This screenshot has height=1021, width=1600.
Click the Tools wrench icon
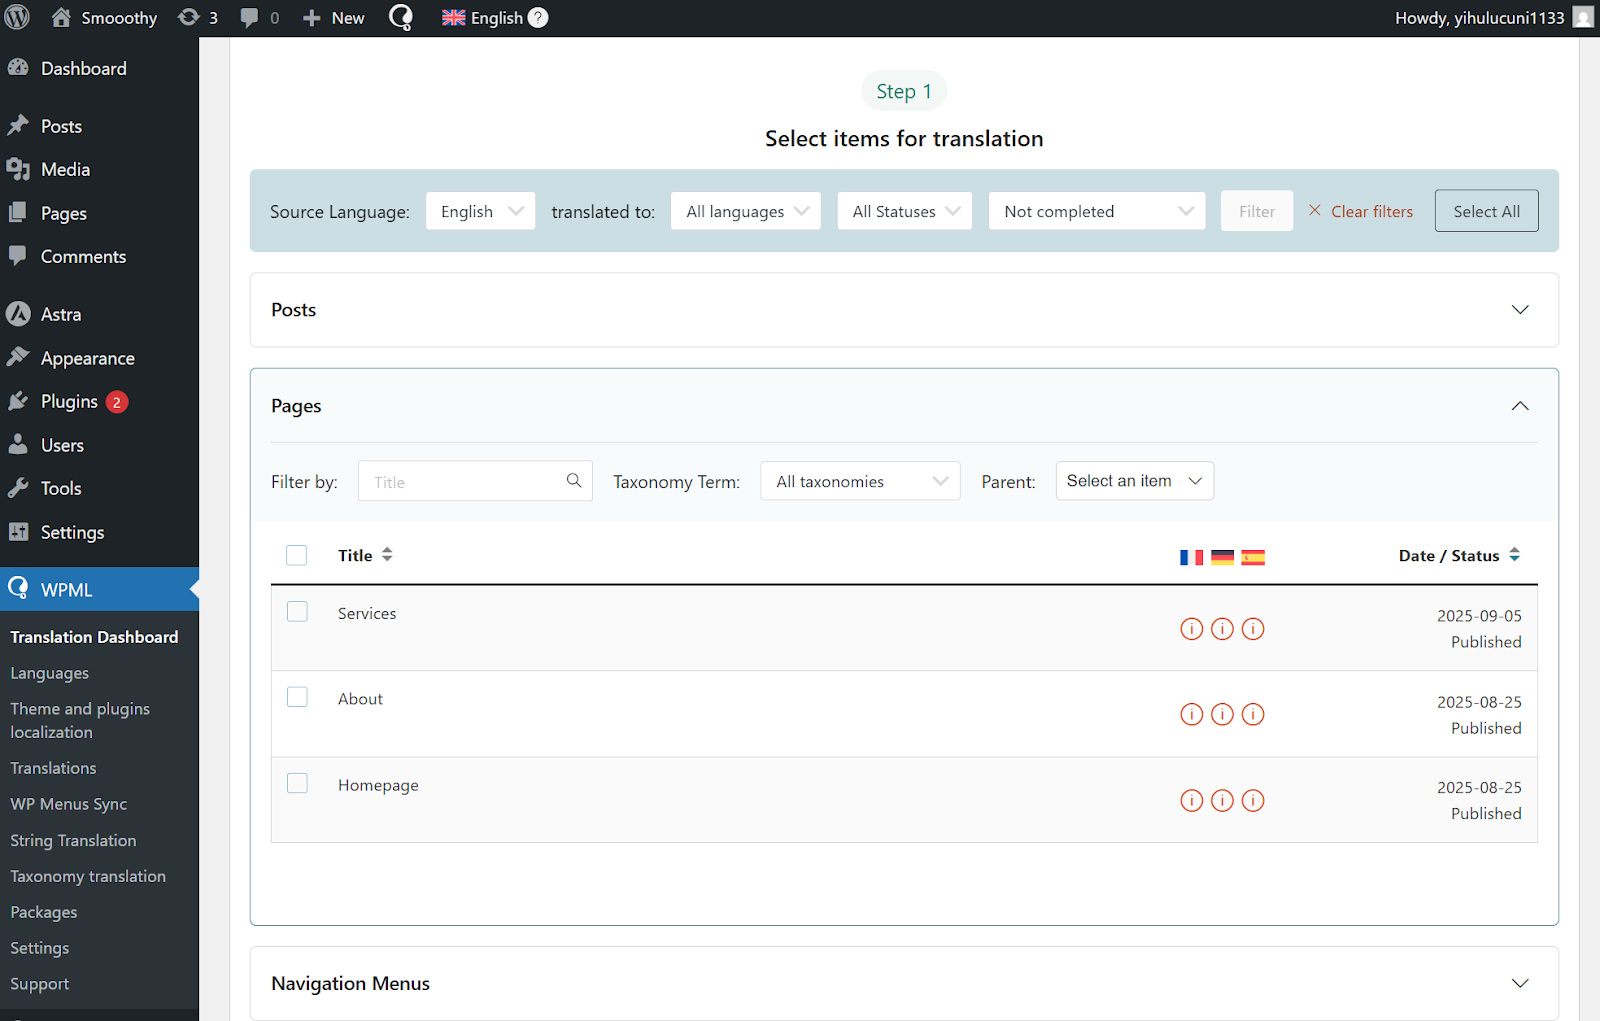click(18, 488)
